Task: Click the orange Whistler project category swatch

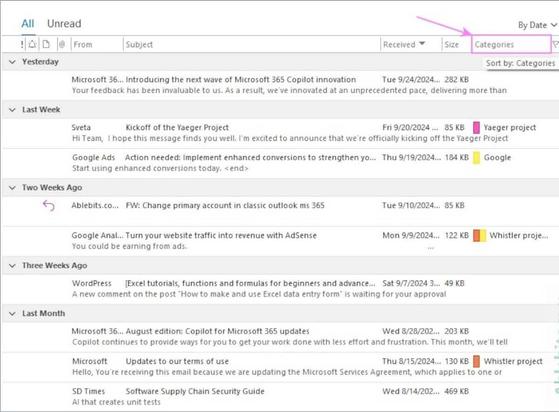Action: (x=476, y=361)
